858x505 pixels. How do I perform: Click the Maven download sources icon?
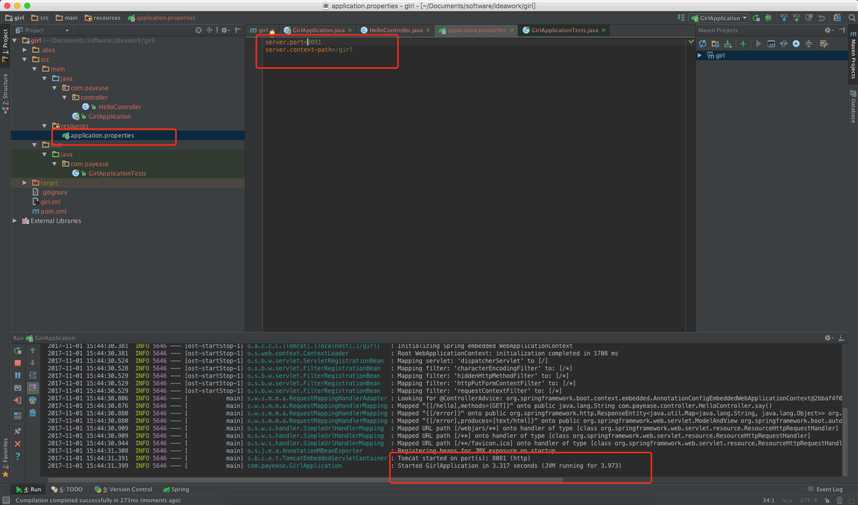point(728,43)
